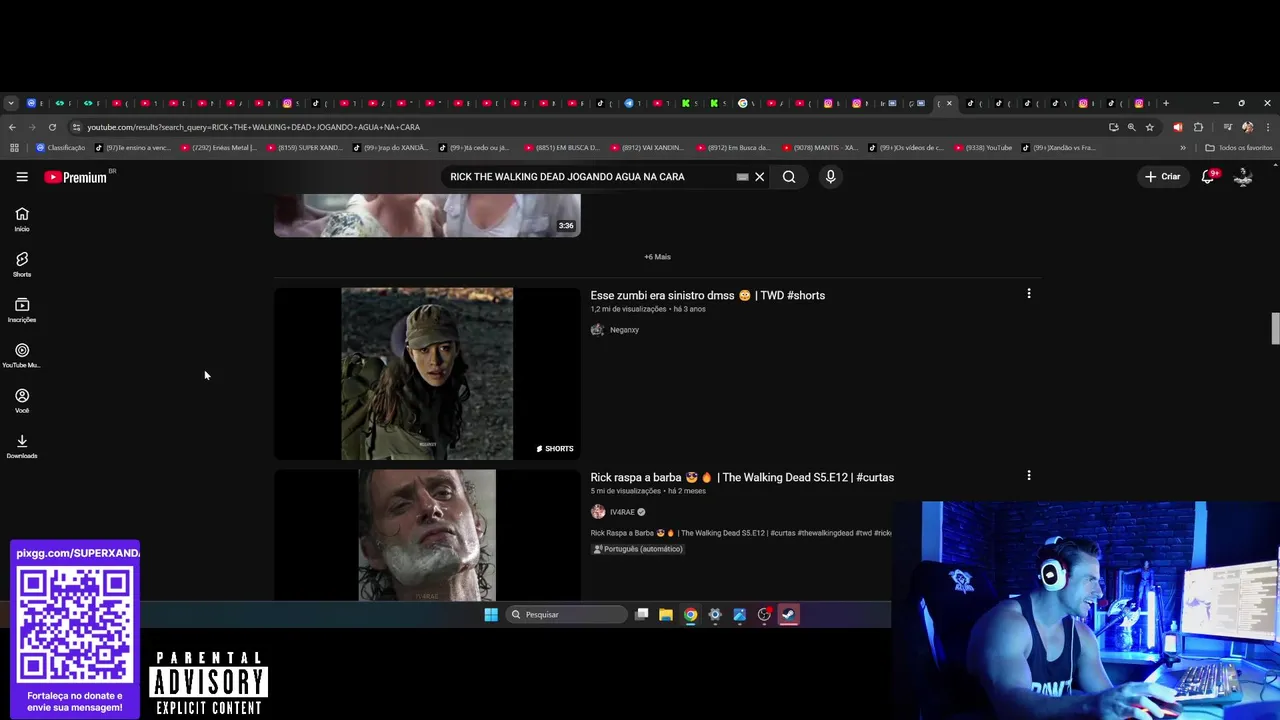Play the 'Esse zumbi era sinistro' Shorts thumbnail
Screen dimensions: 1280x720
tap(427, 374)
